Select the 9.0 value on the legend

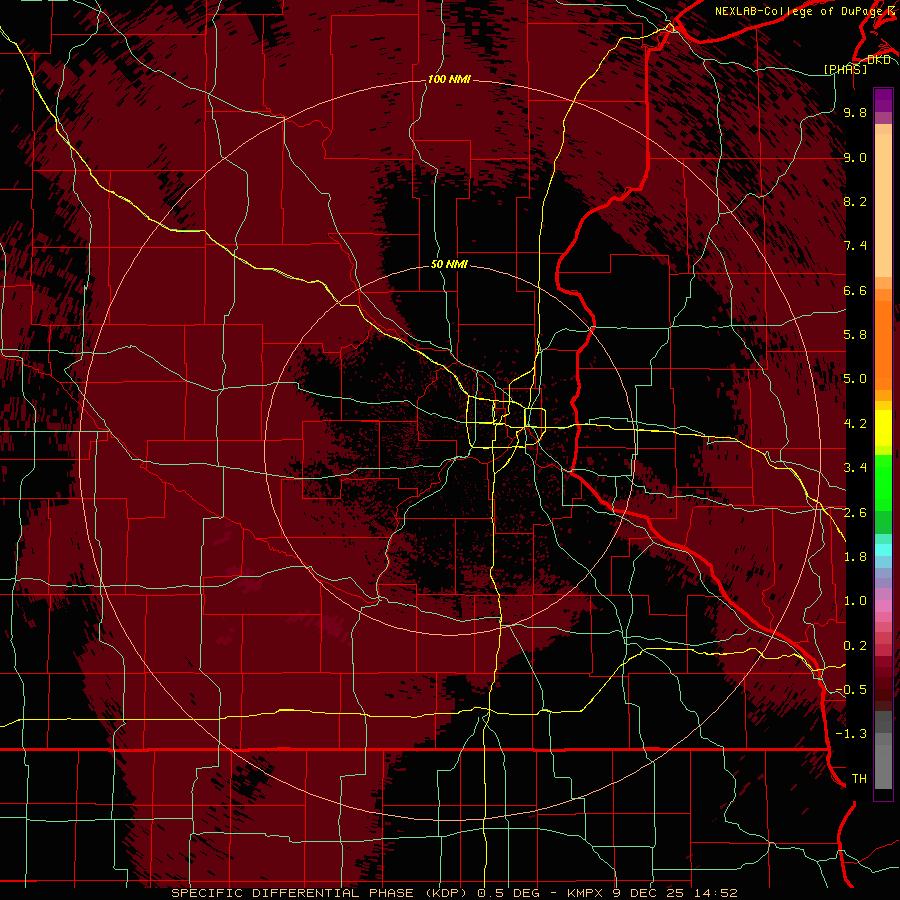coord(855,157)
